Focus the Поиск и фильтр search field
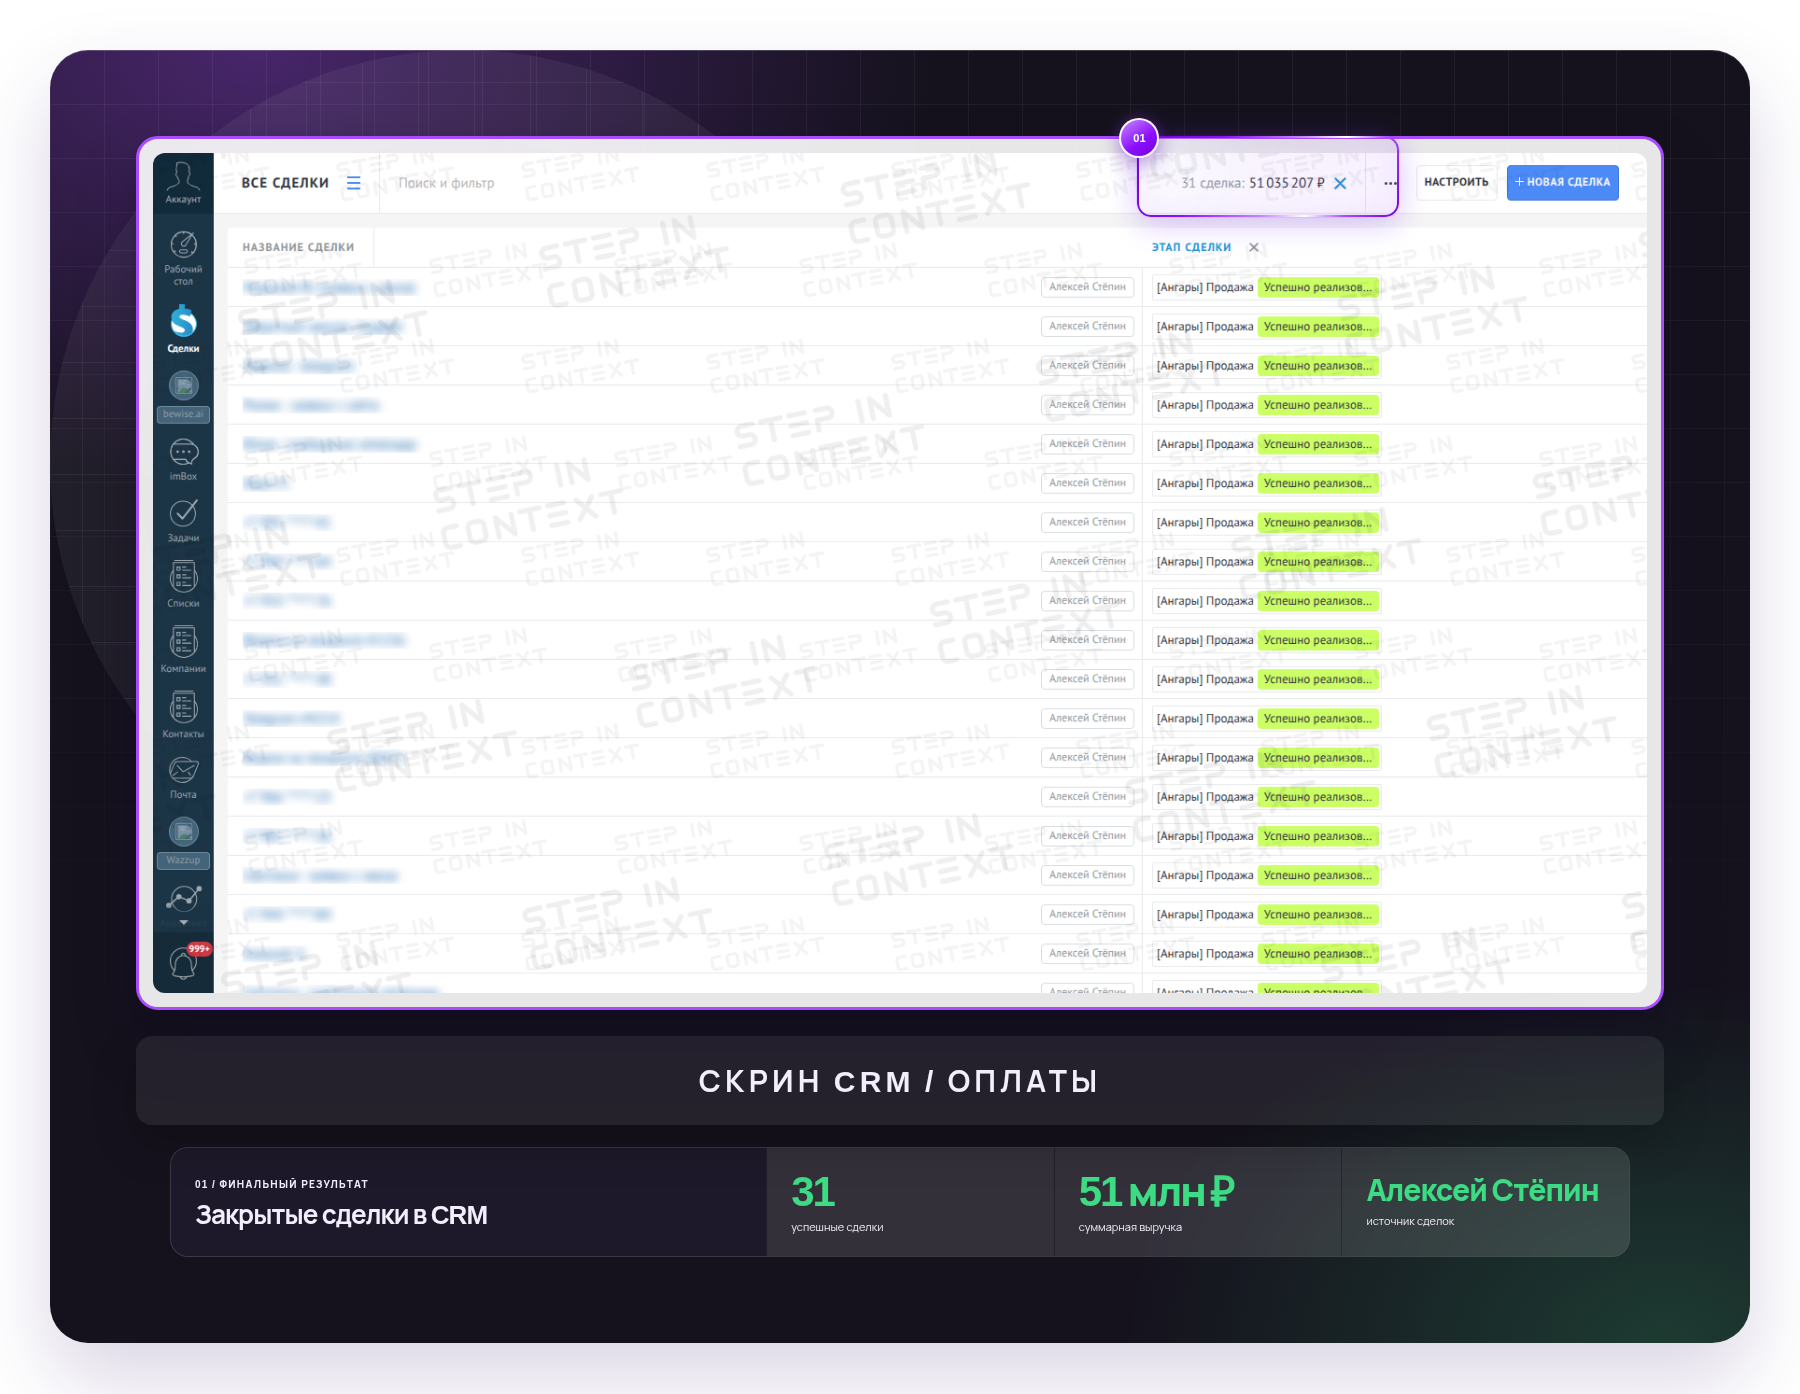Viewport: 1800px width, 1394px height. pyautogui.click(x=446, y=183)
